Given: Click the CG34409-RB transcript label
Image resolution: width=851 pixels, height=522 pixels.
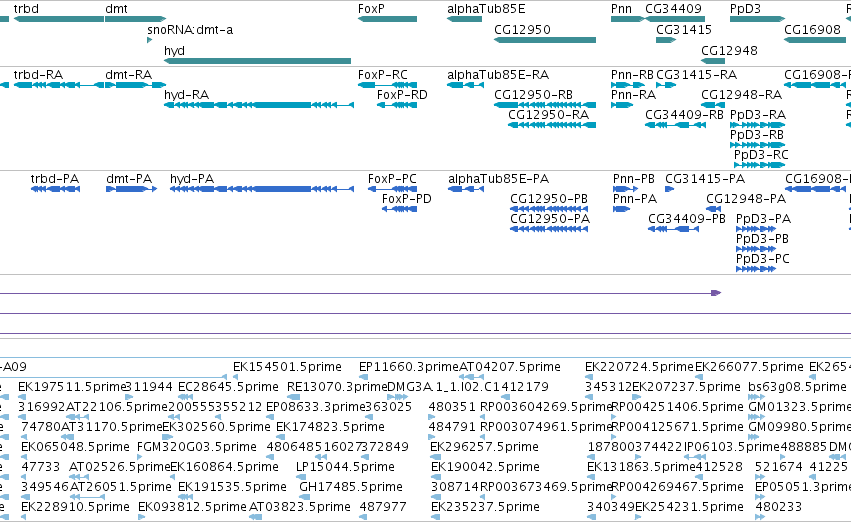Looking at the screenshot, I should point(684,115).
